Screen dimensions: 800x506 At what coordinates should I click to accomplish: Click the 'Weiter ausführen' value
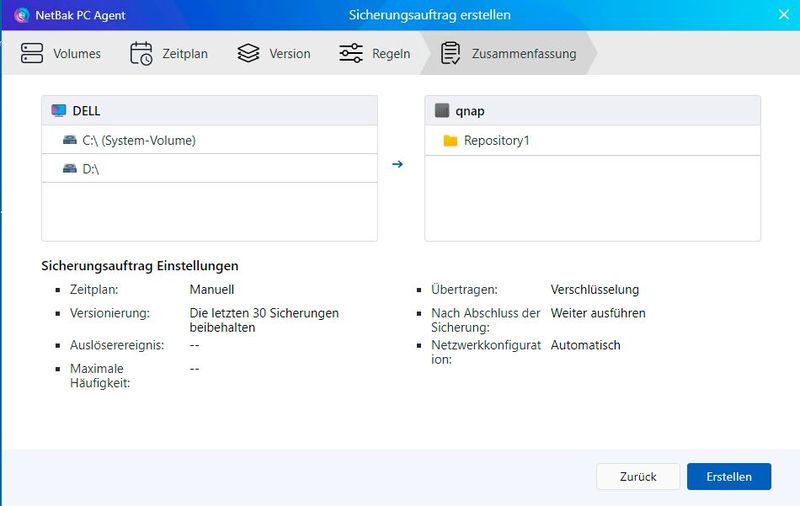[x=598, y=313]
